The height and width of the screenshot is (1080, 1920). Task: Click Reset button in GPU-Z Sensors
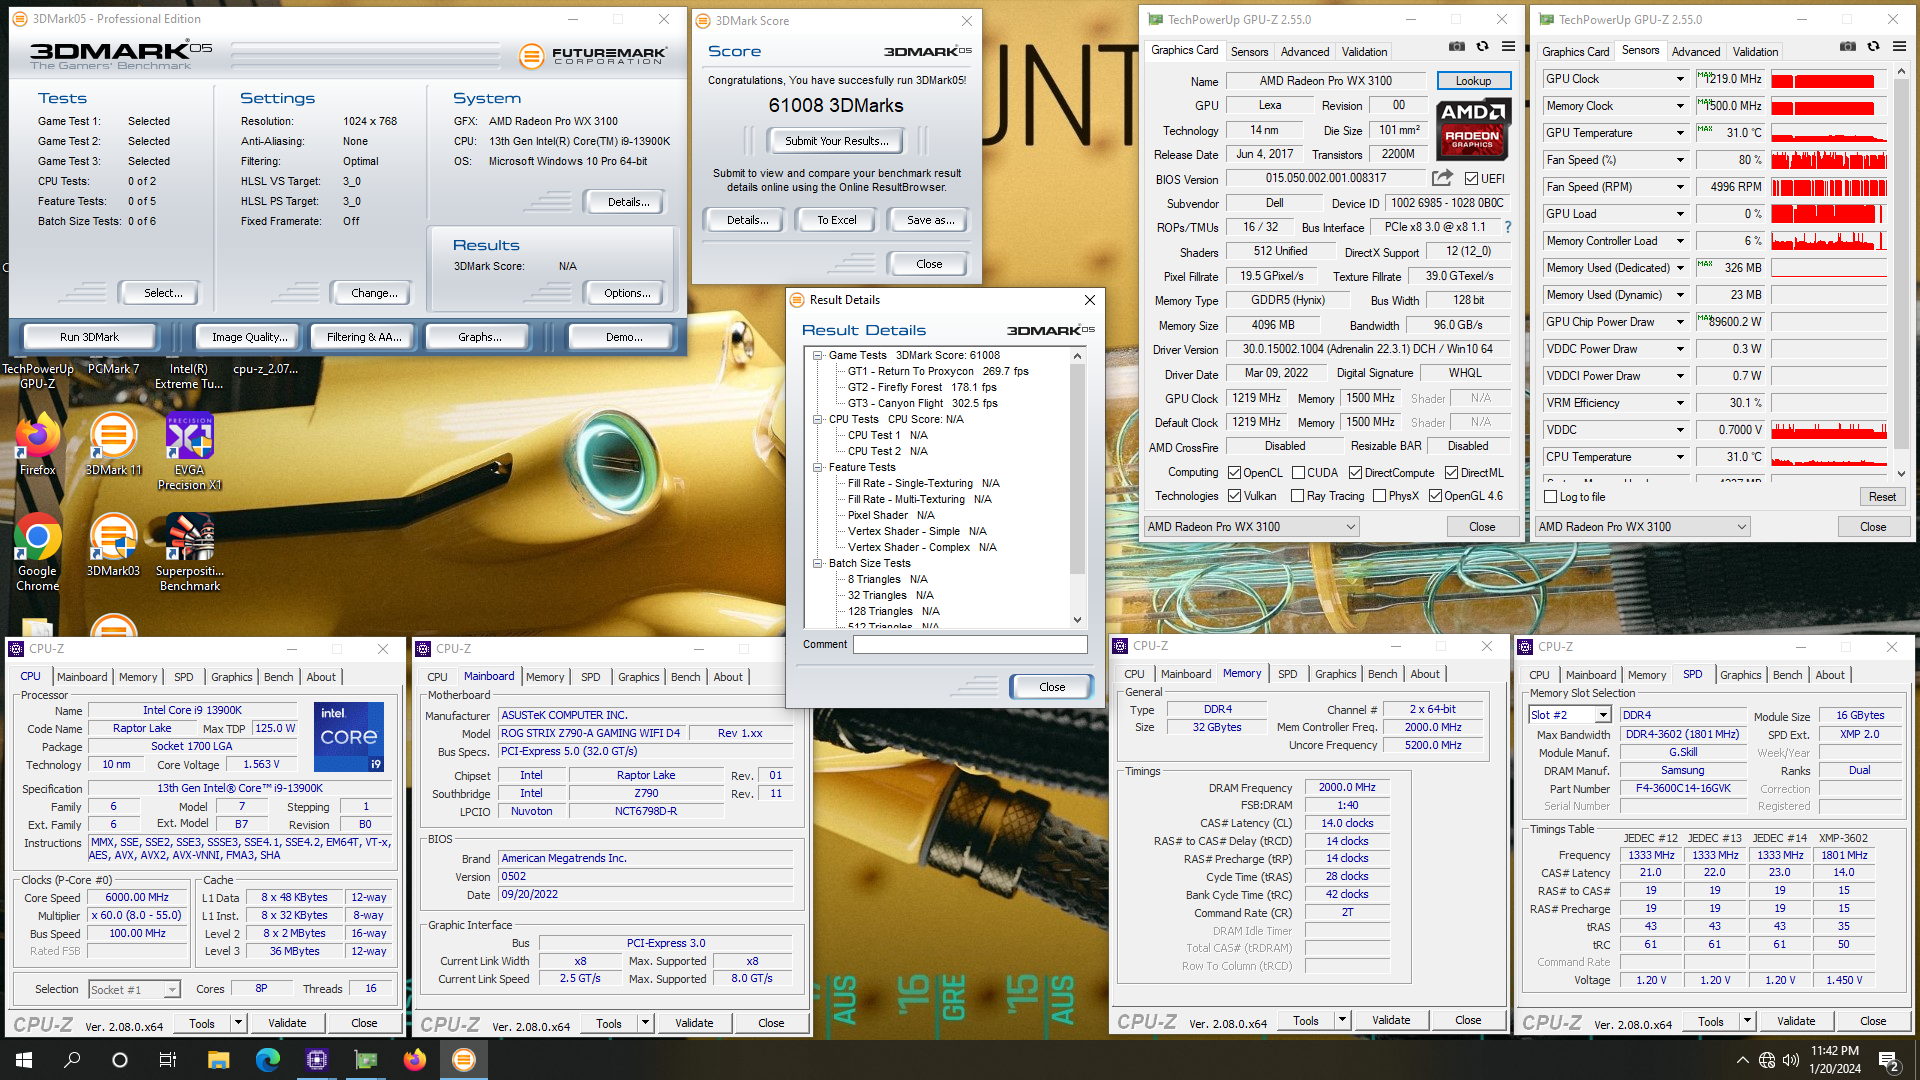(x=1882, y=497)
